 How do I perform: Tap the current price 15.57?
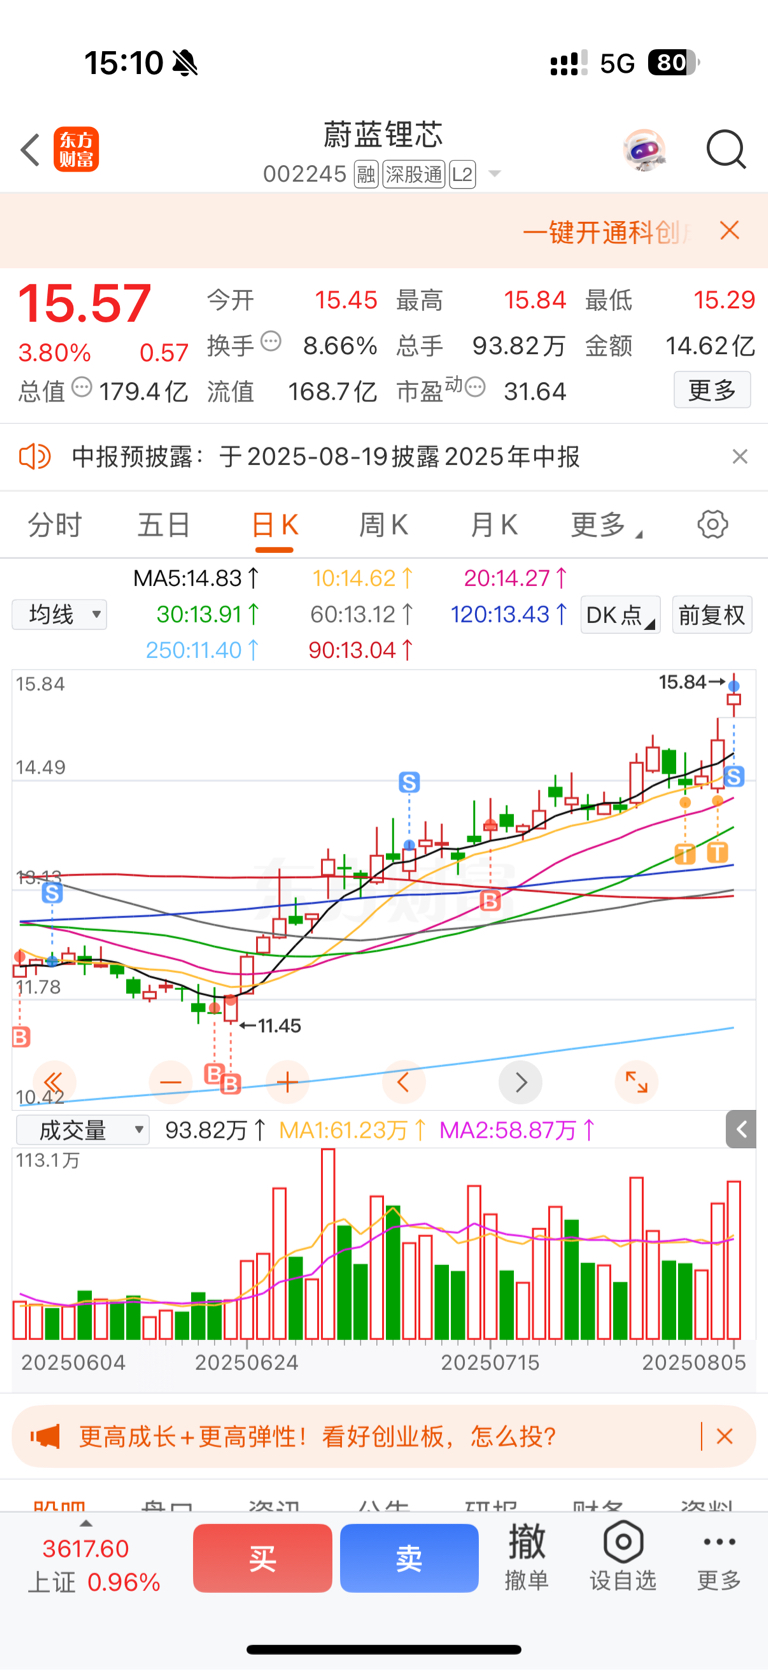(85, 303)
